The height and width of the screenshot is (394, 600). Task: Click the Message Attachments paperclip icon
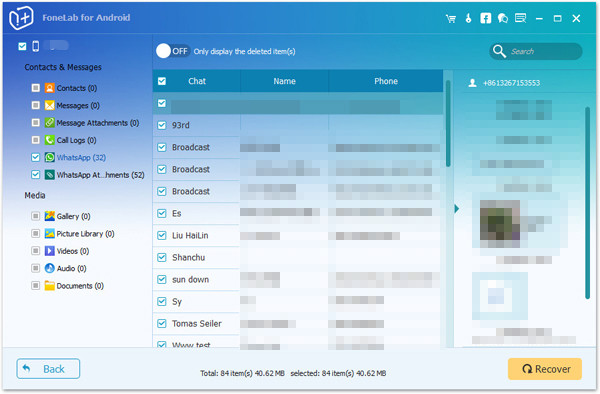[x=50, y=122]
